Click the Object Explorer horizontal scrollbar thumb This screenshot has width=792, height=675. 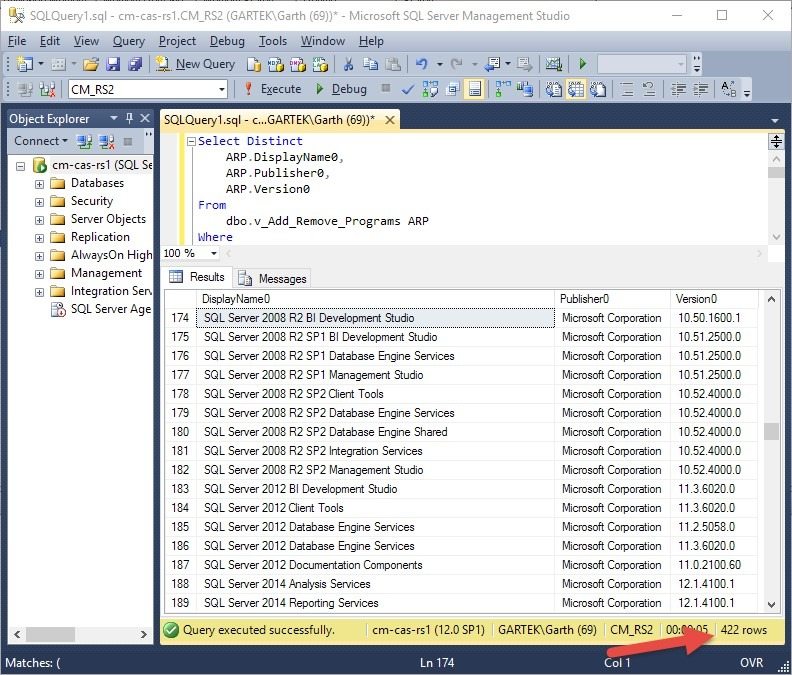pos(51,634)
